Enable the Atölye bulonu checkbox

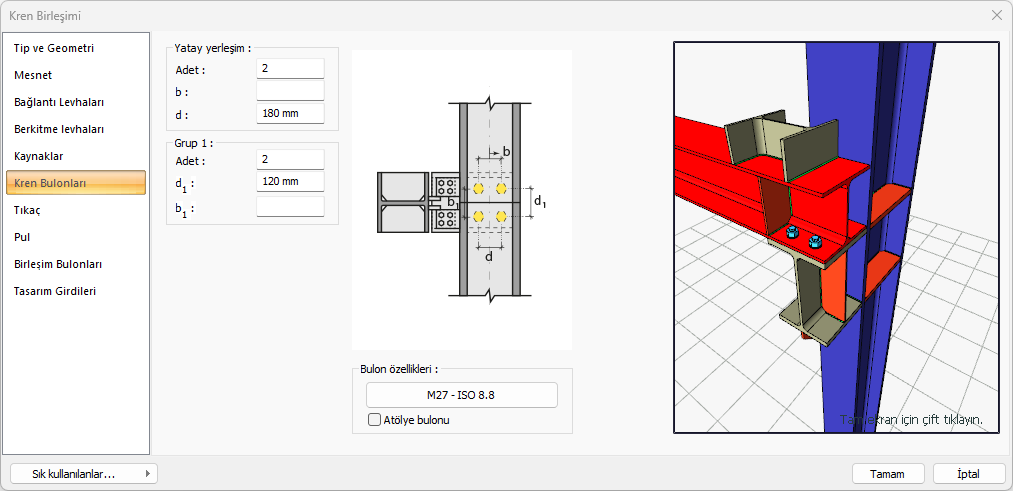pos(375,420)
